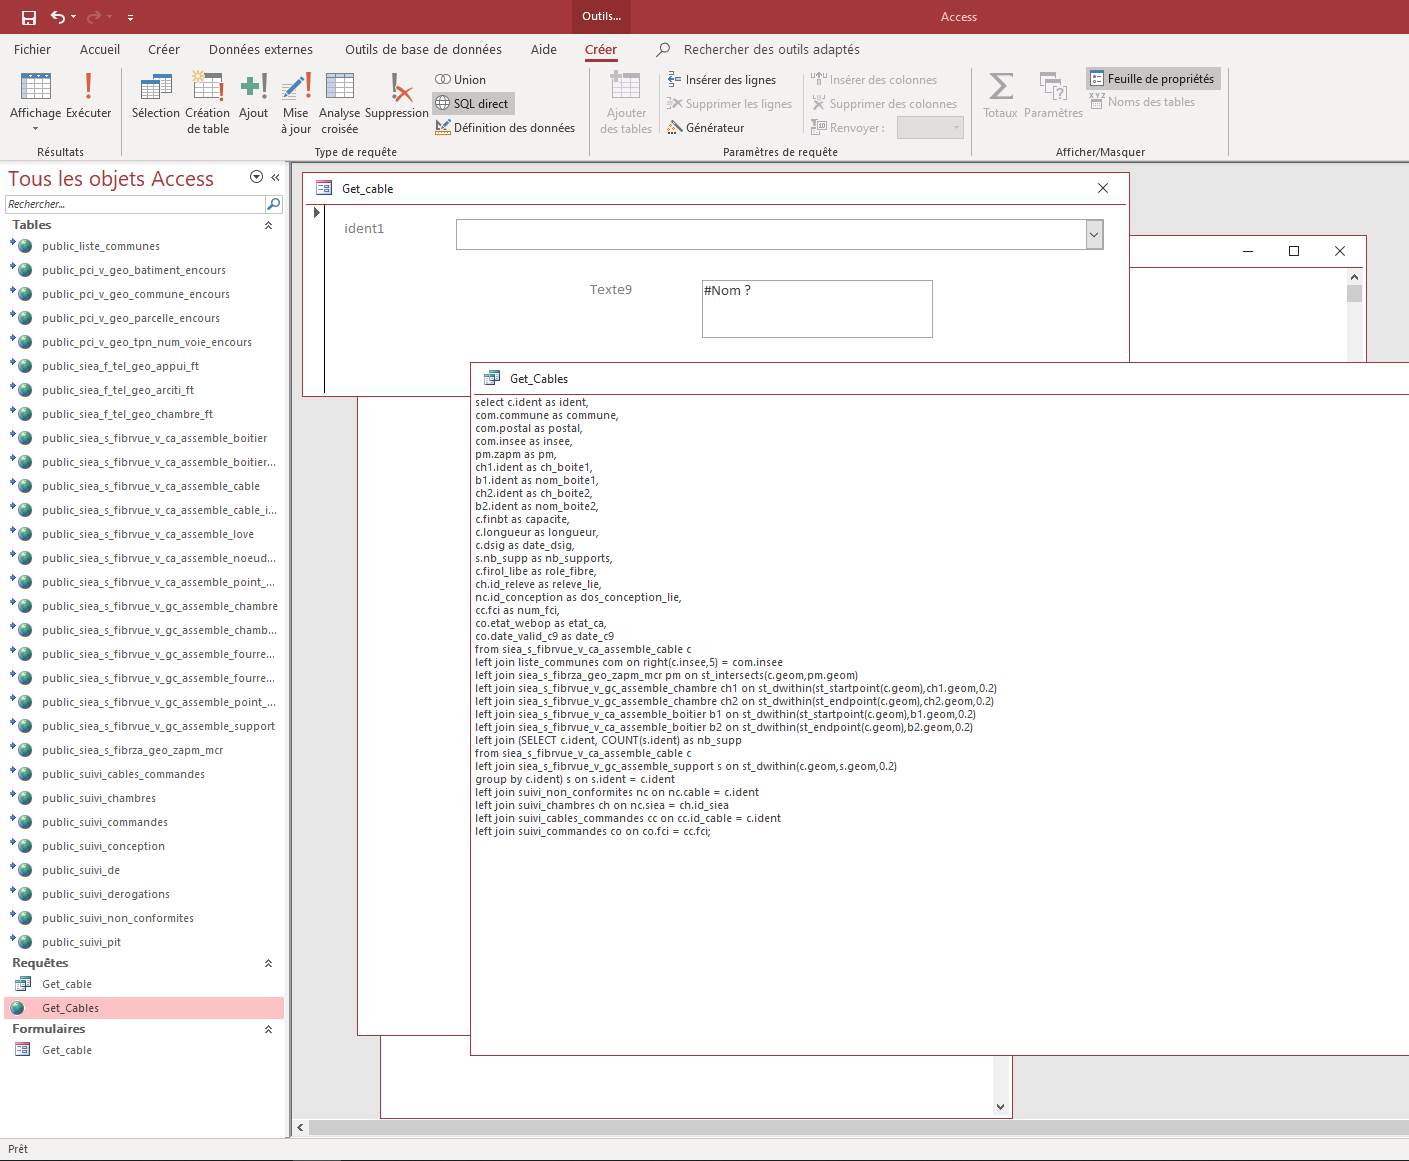Open the ident1 combo box dropdown arrow

point(1094,235)
